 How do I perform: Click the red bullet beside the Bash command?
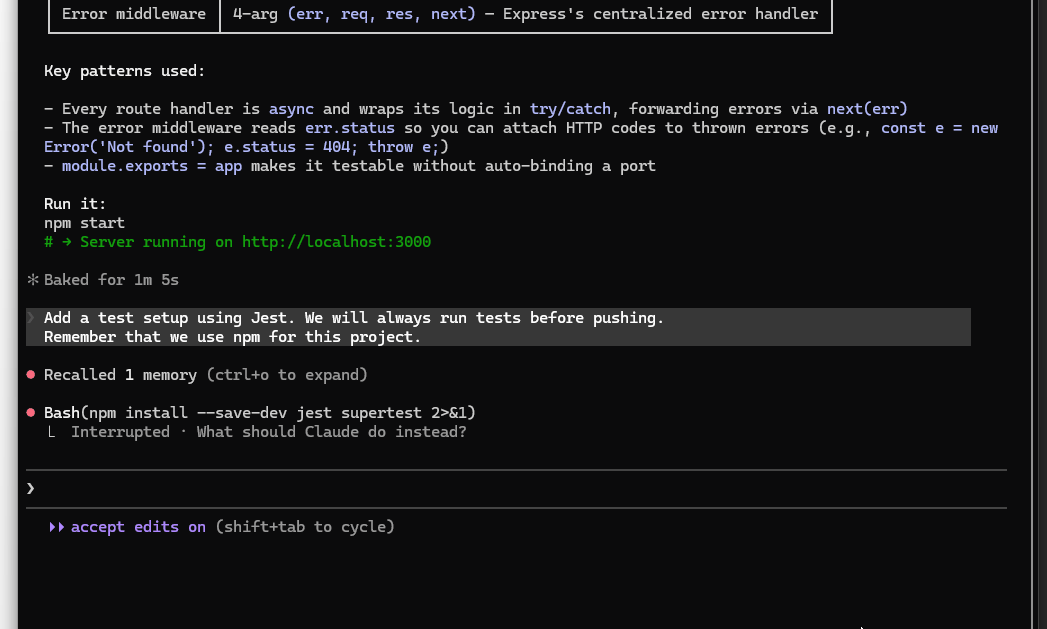pyautogui.click(x=32, y=413)
